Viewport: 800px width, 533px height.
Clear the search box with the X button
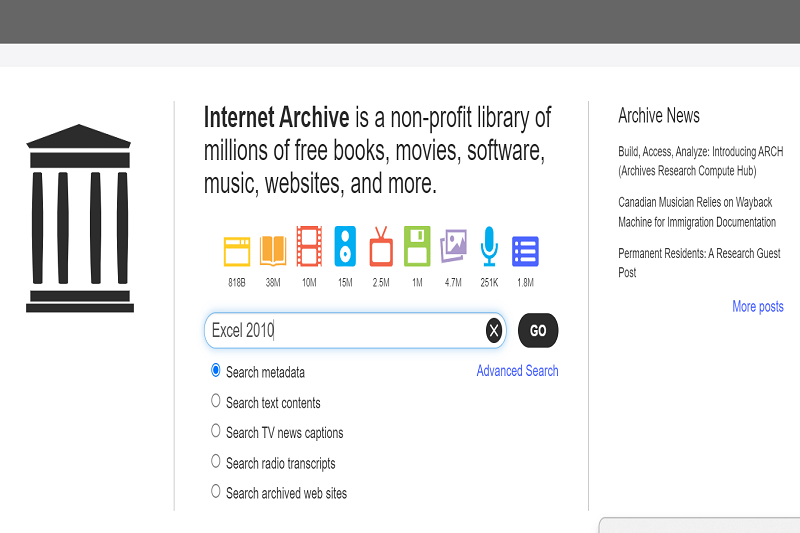coord(493,331)
